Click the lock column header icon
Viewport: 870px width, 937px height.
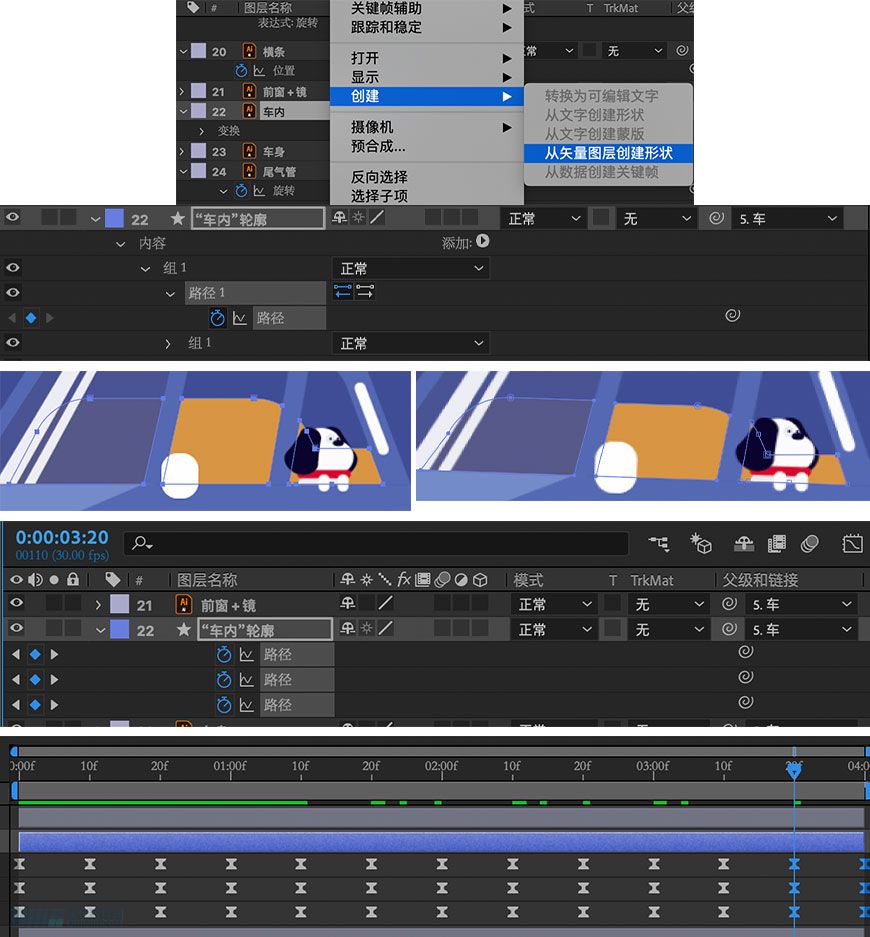73,579
